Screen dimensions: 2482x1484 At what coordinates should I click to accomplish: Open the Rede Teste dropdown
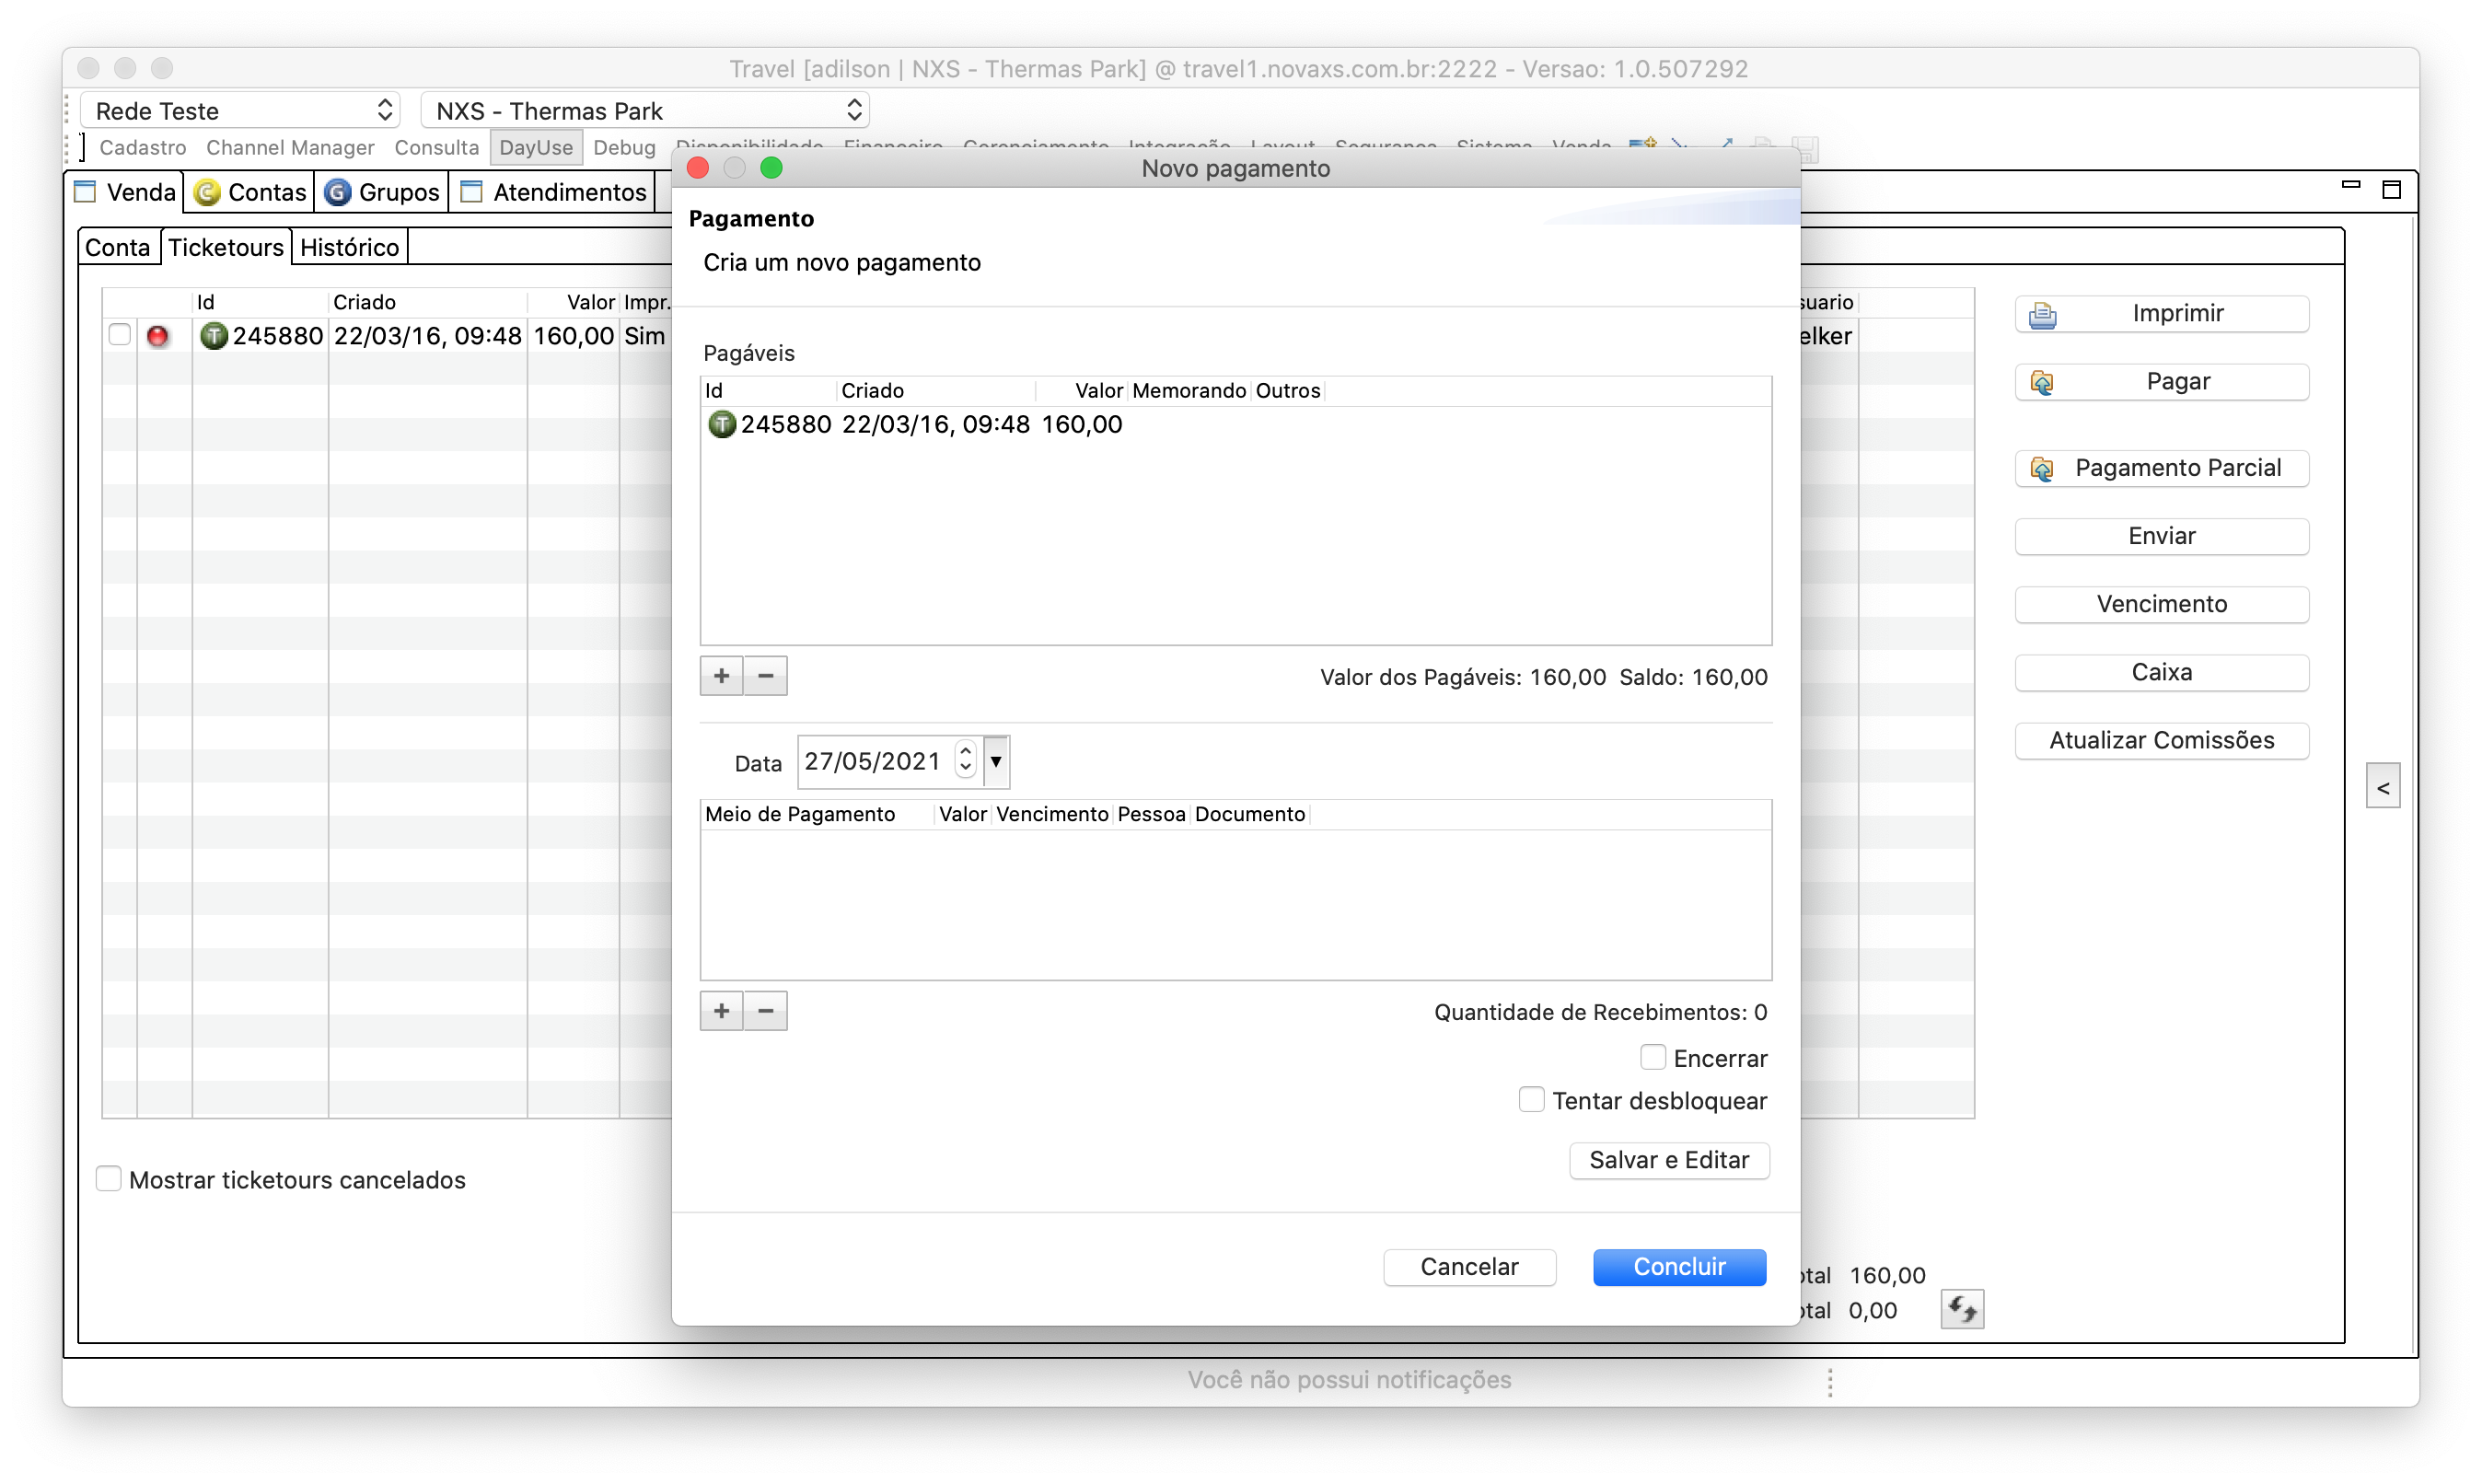[240, 110]
